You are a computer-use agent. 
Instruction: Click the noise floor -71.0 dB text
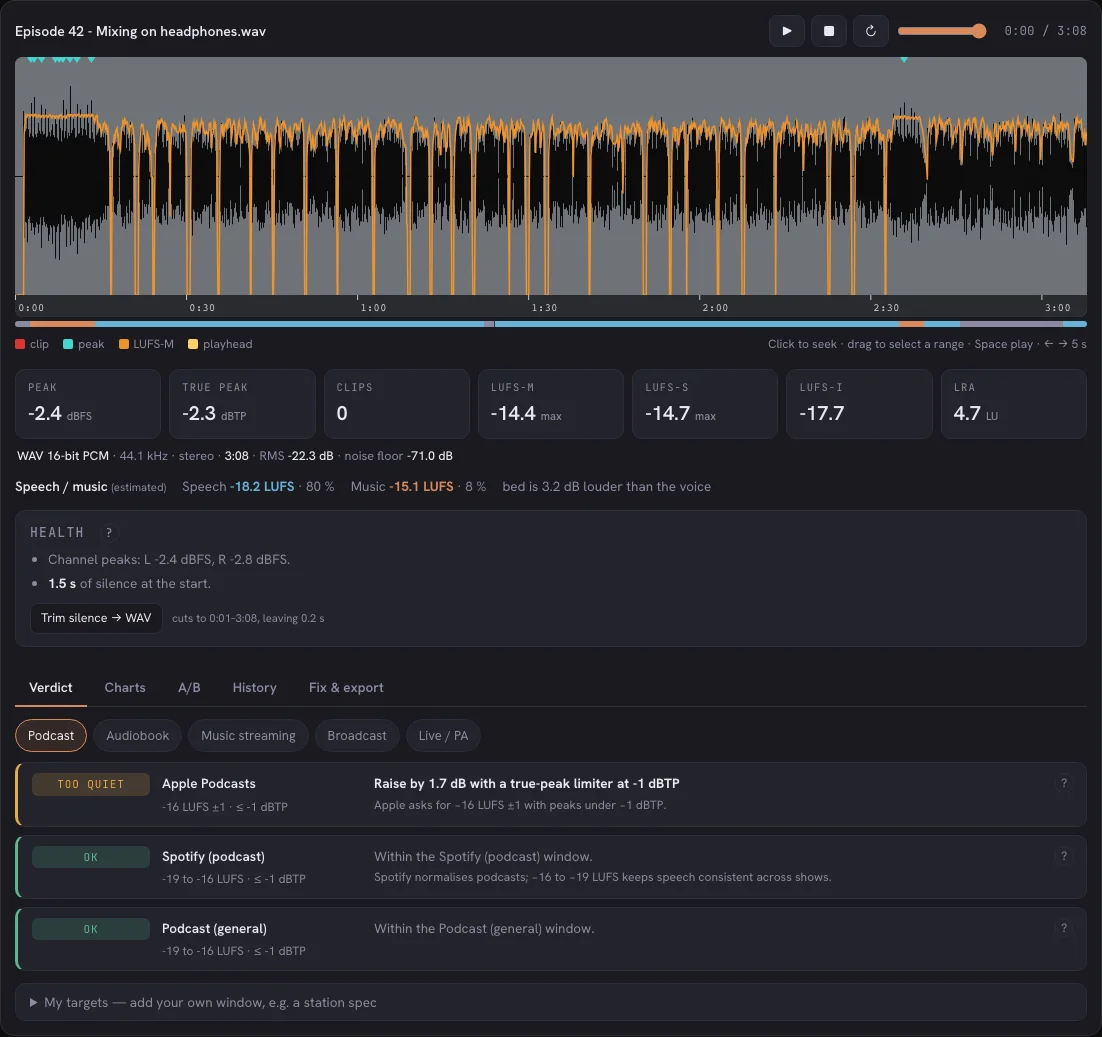click(398, 456)
